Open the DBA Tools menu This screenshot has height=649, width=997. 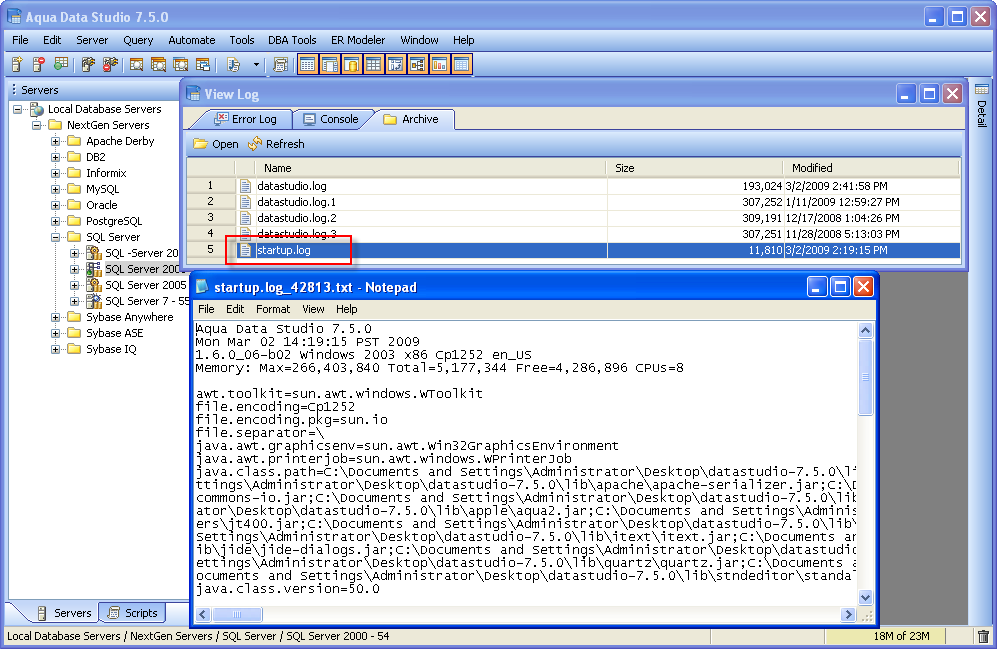click(x=292, y=40)
